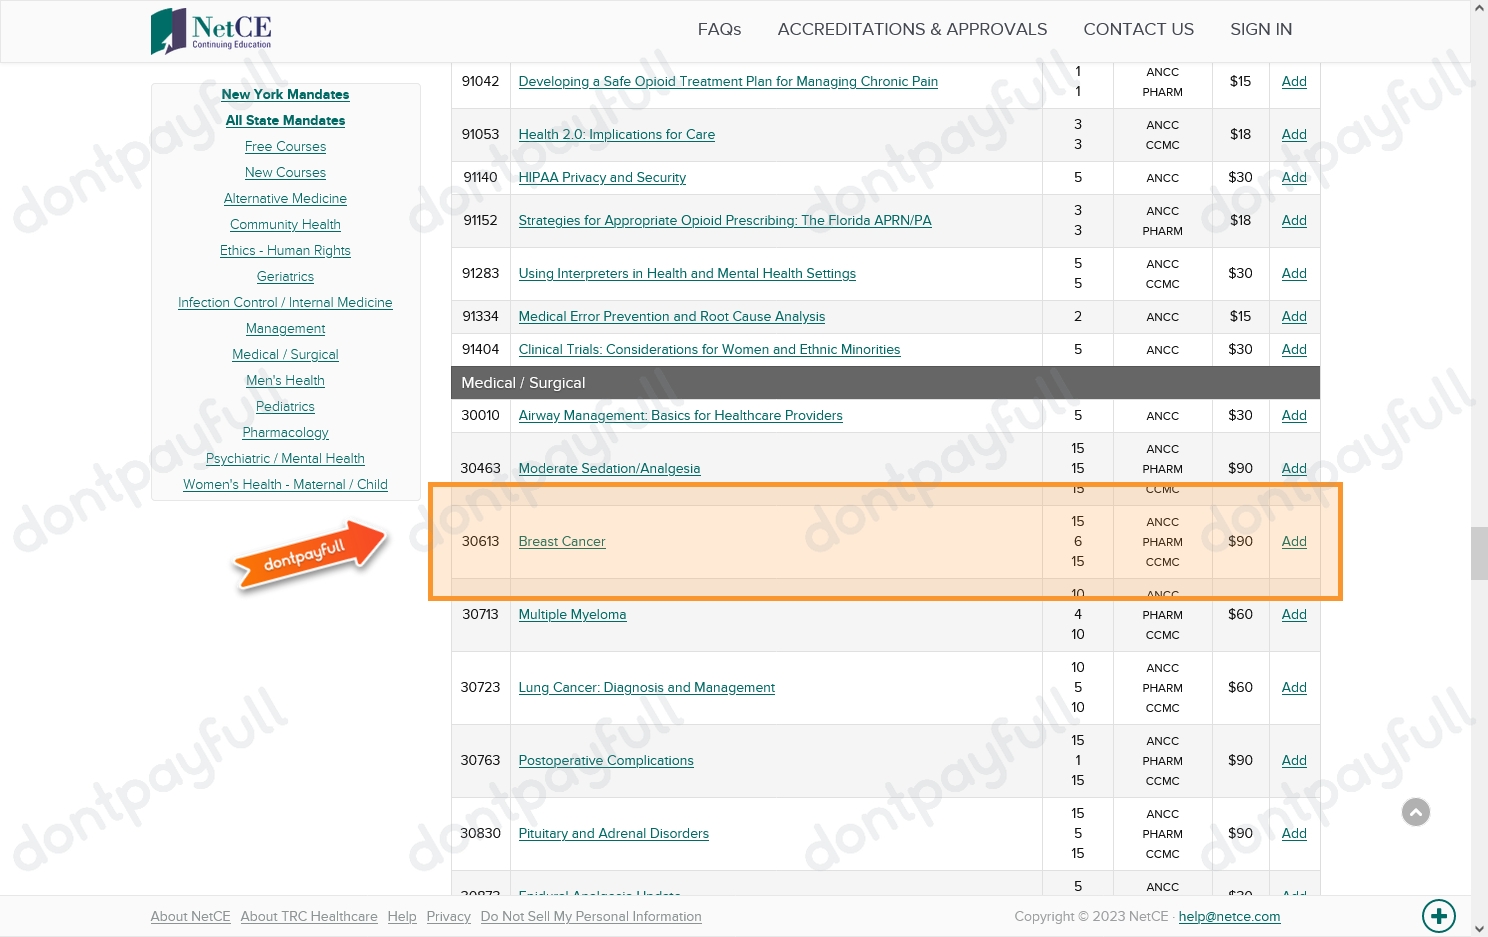Click the vertical scrollbar thumb
The width and height of the screenshot is (1488, 937).
[x=1479, y=553]
